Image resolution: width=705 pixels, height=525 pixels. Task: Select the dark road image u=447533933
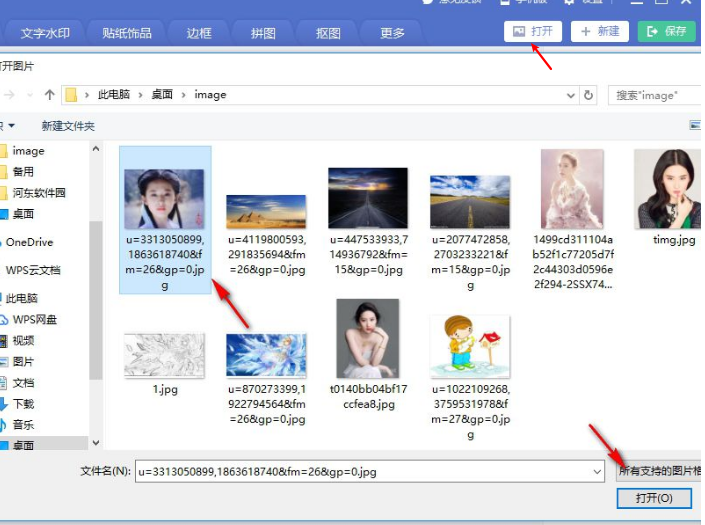pyautogui.click(x=368, y=198)
